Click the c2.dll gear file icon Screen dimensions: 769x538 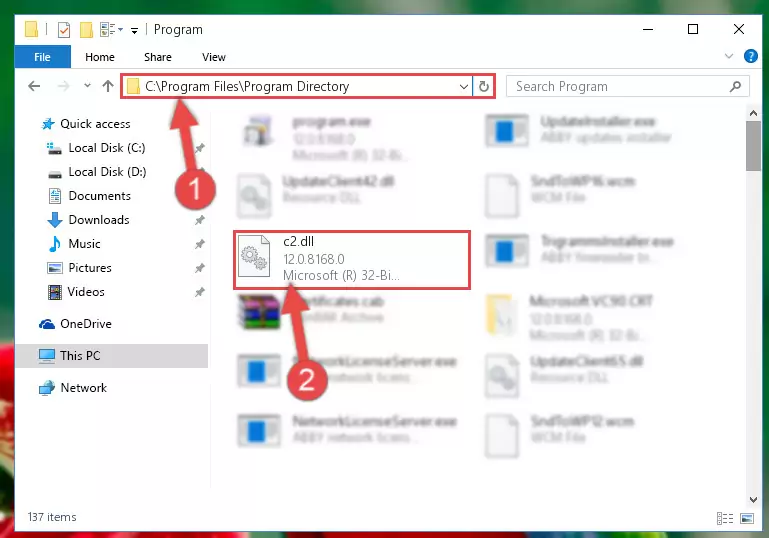coord(254,256)
